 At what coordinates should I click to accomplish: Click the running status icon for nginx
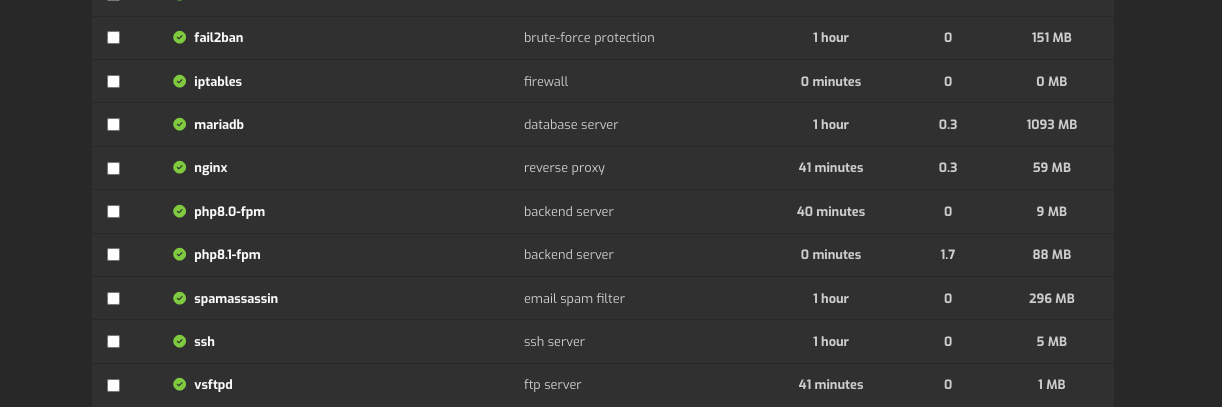(180, 168)
